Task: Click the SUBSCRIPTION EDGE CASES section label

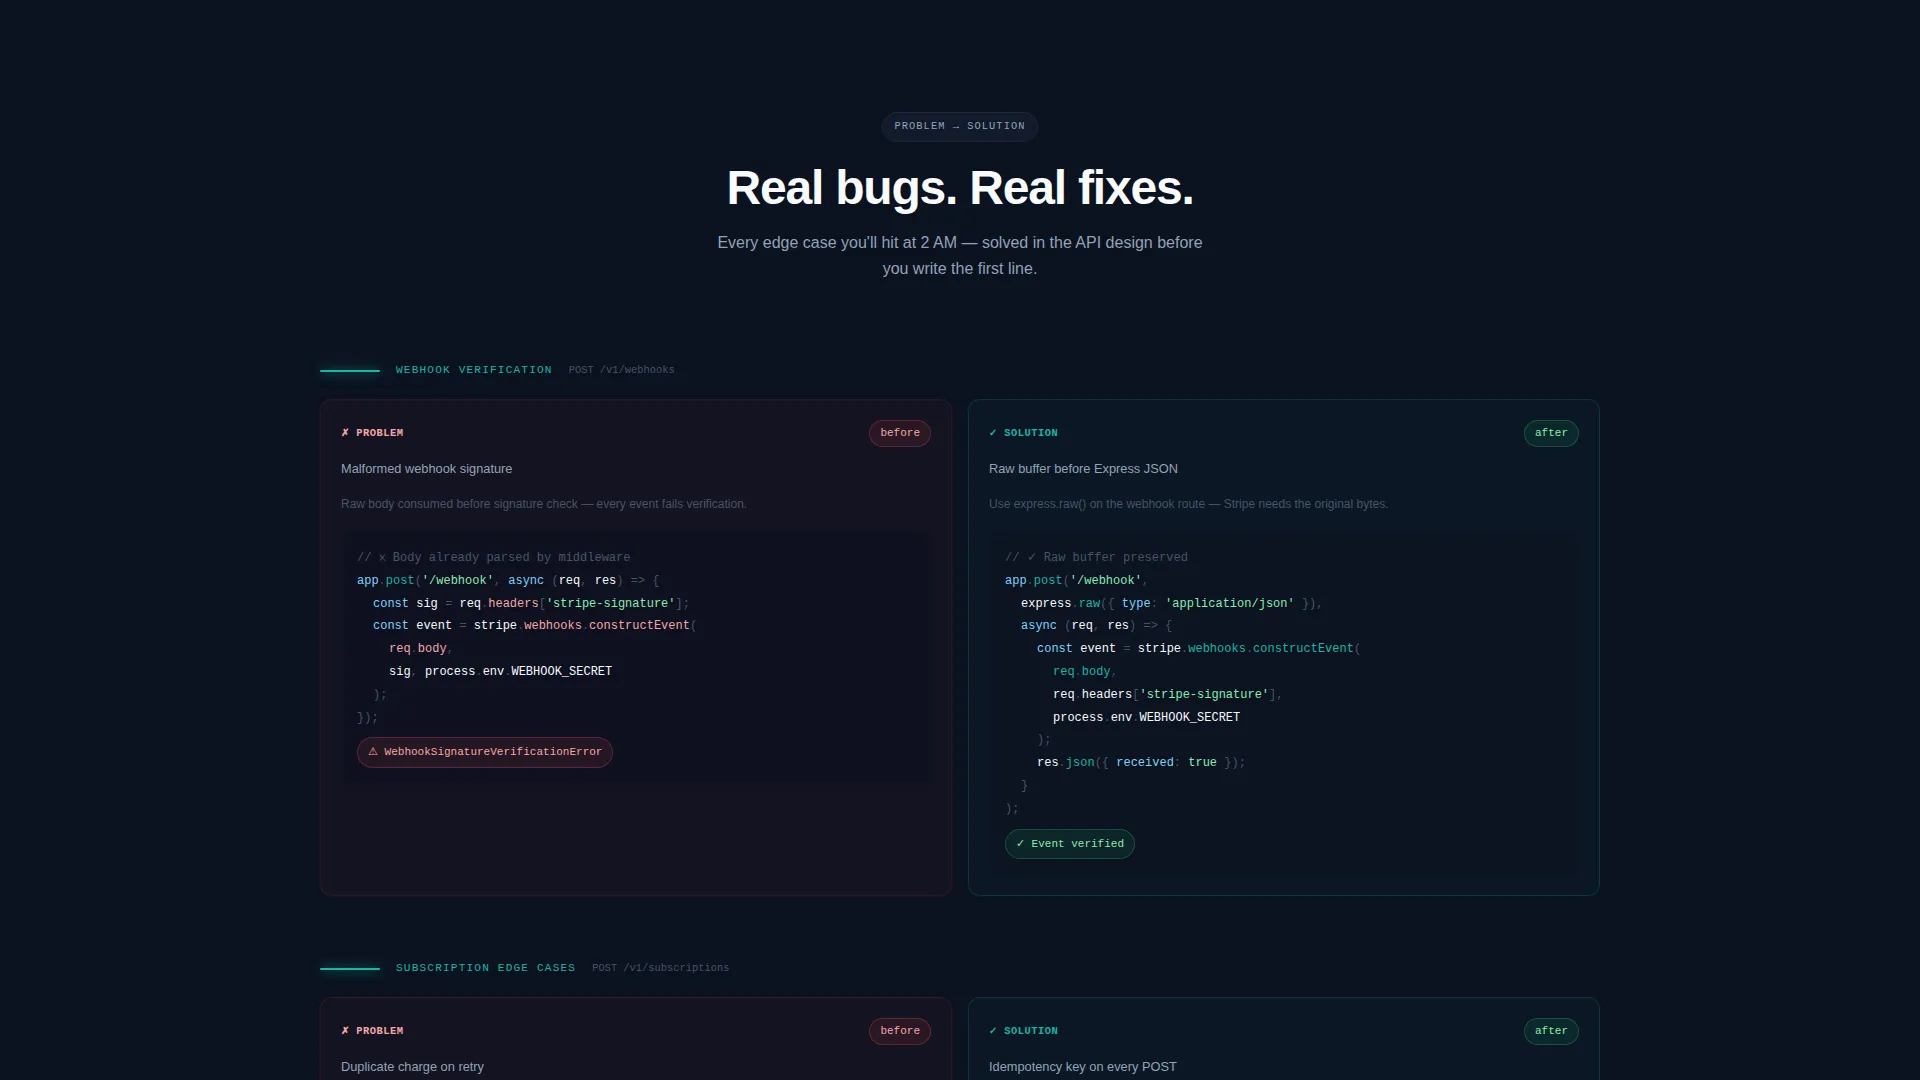Action: (x=486, y=968)
